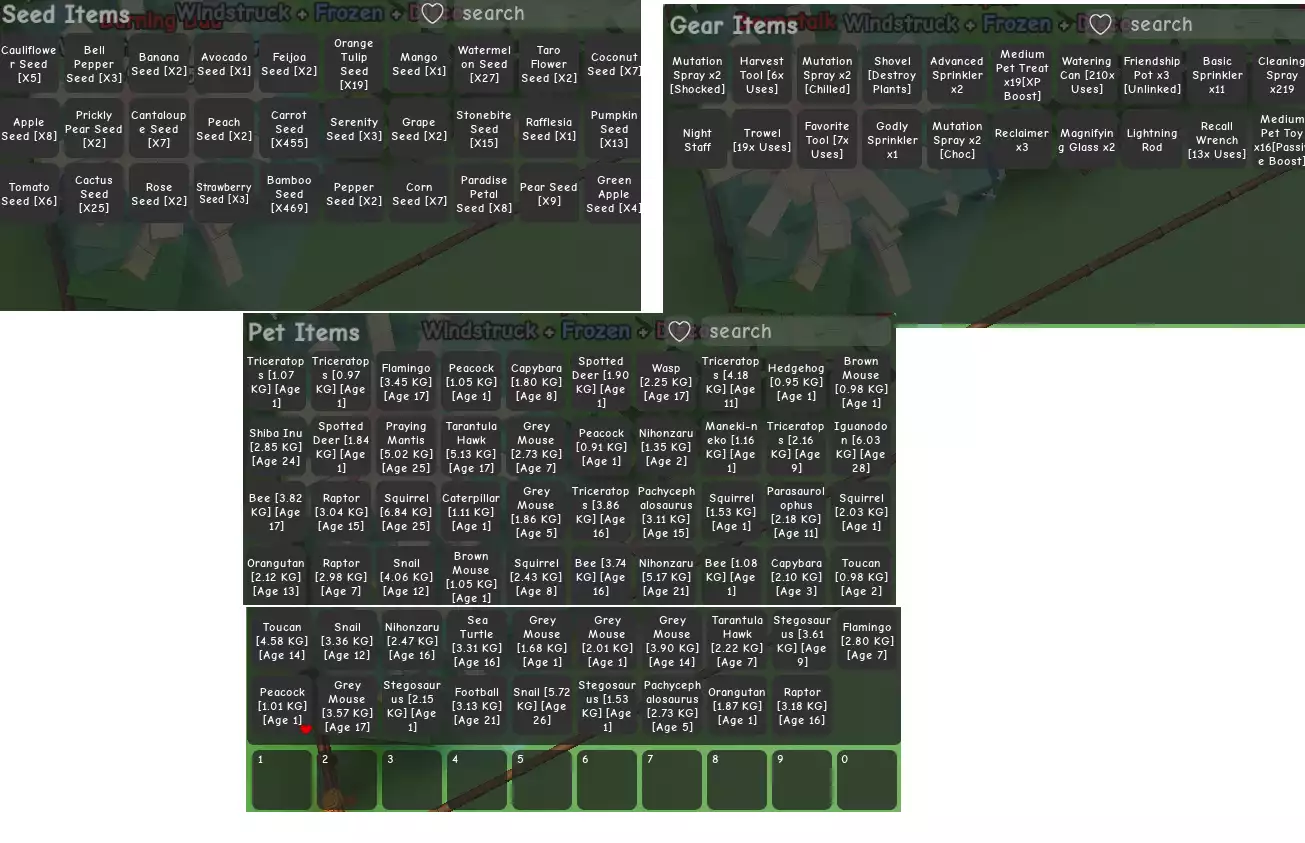This screenshot has width=1305, height=843.
Task: Select the Shiba Inu 2.85 KG pet
Action: point(276,447)
